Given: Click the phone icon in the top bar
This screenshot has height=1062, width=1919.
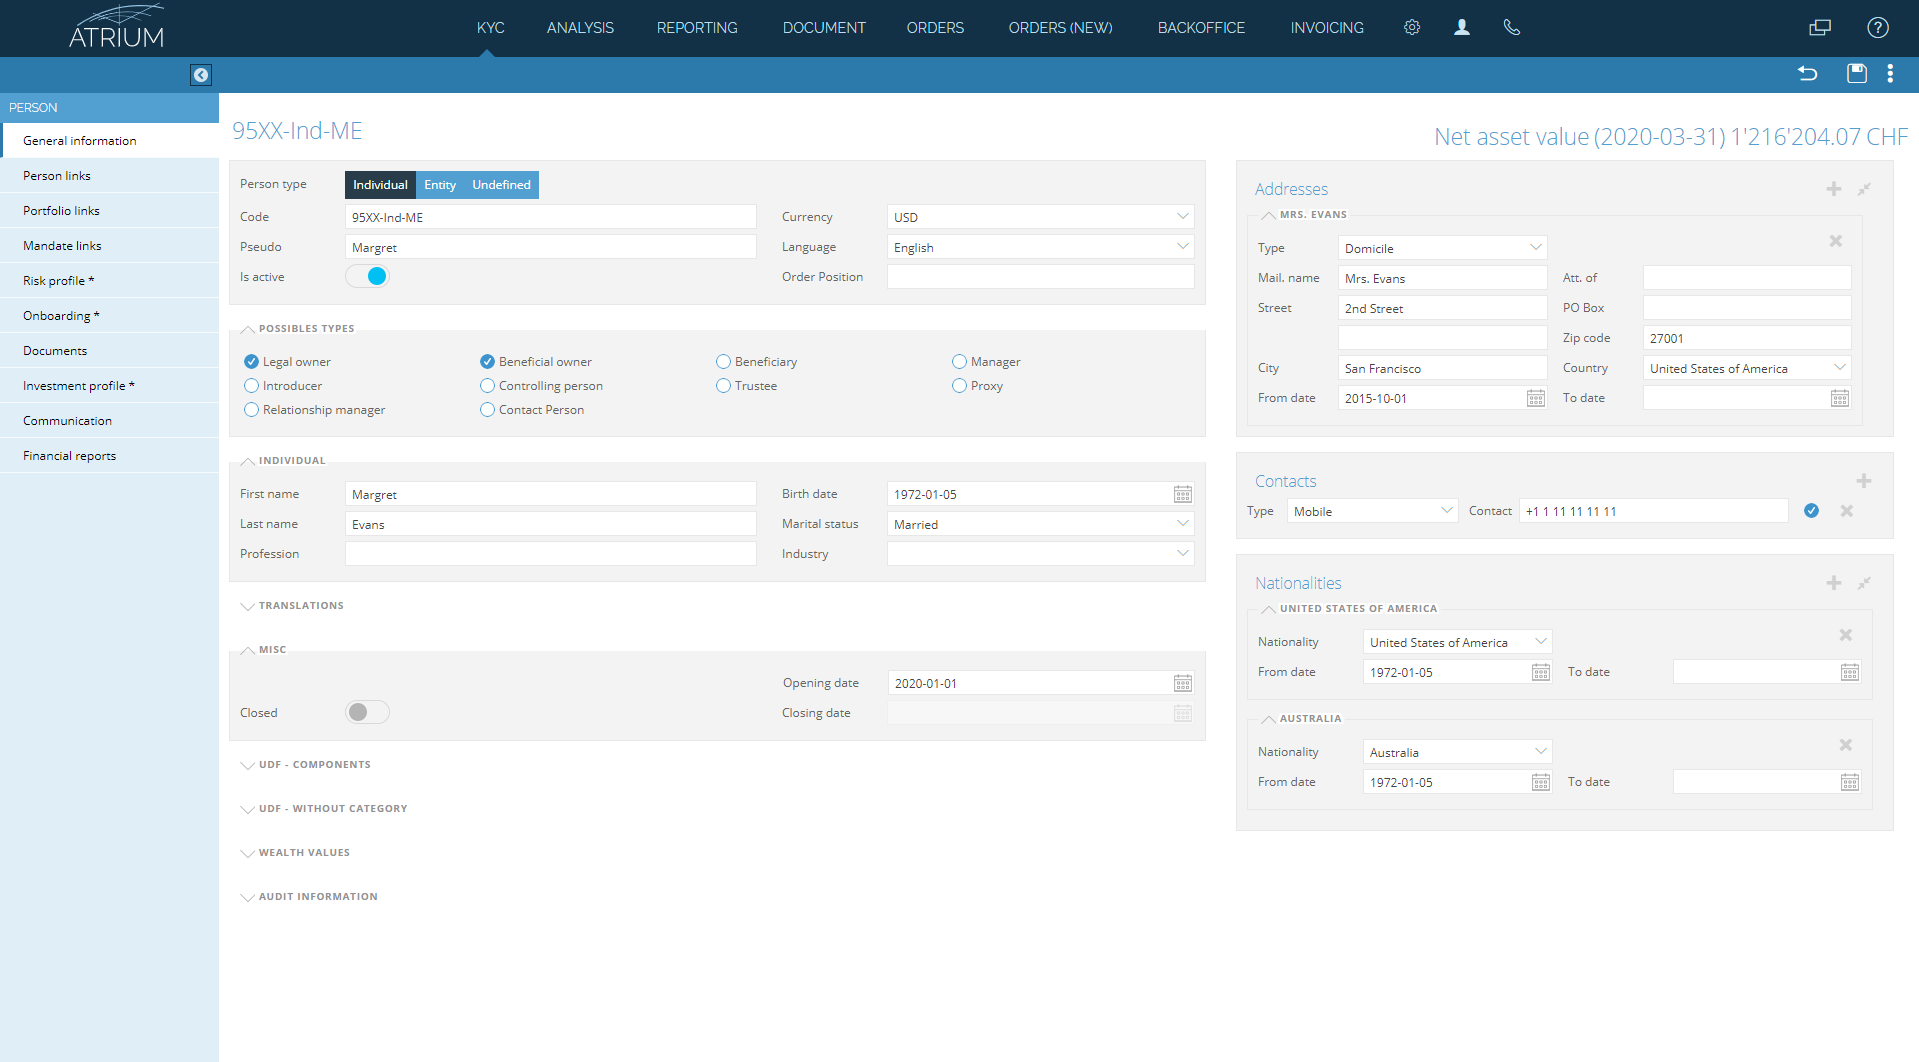Looking at the screenshot, I should click(x=1511, y=27).
